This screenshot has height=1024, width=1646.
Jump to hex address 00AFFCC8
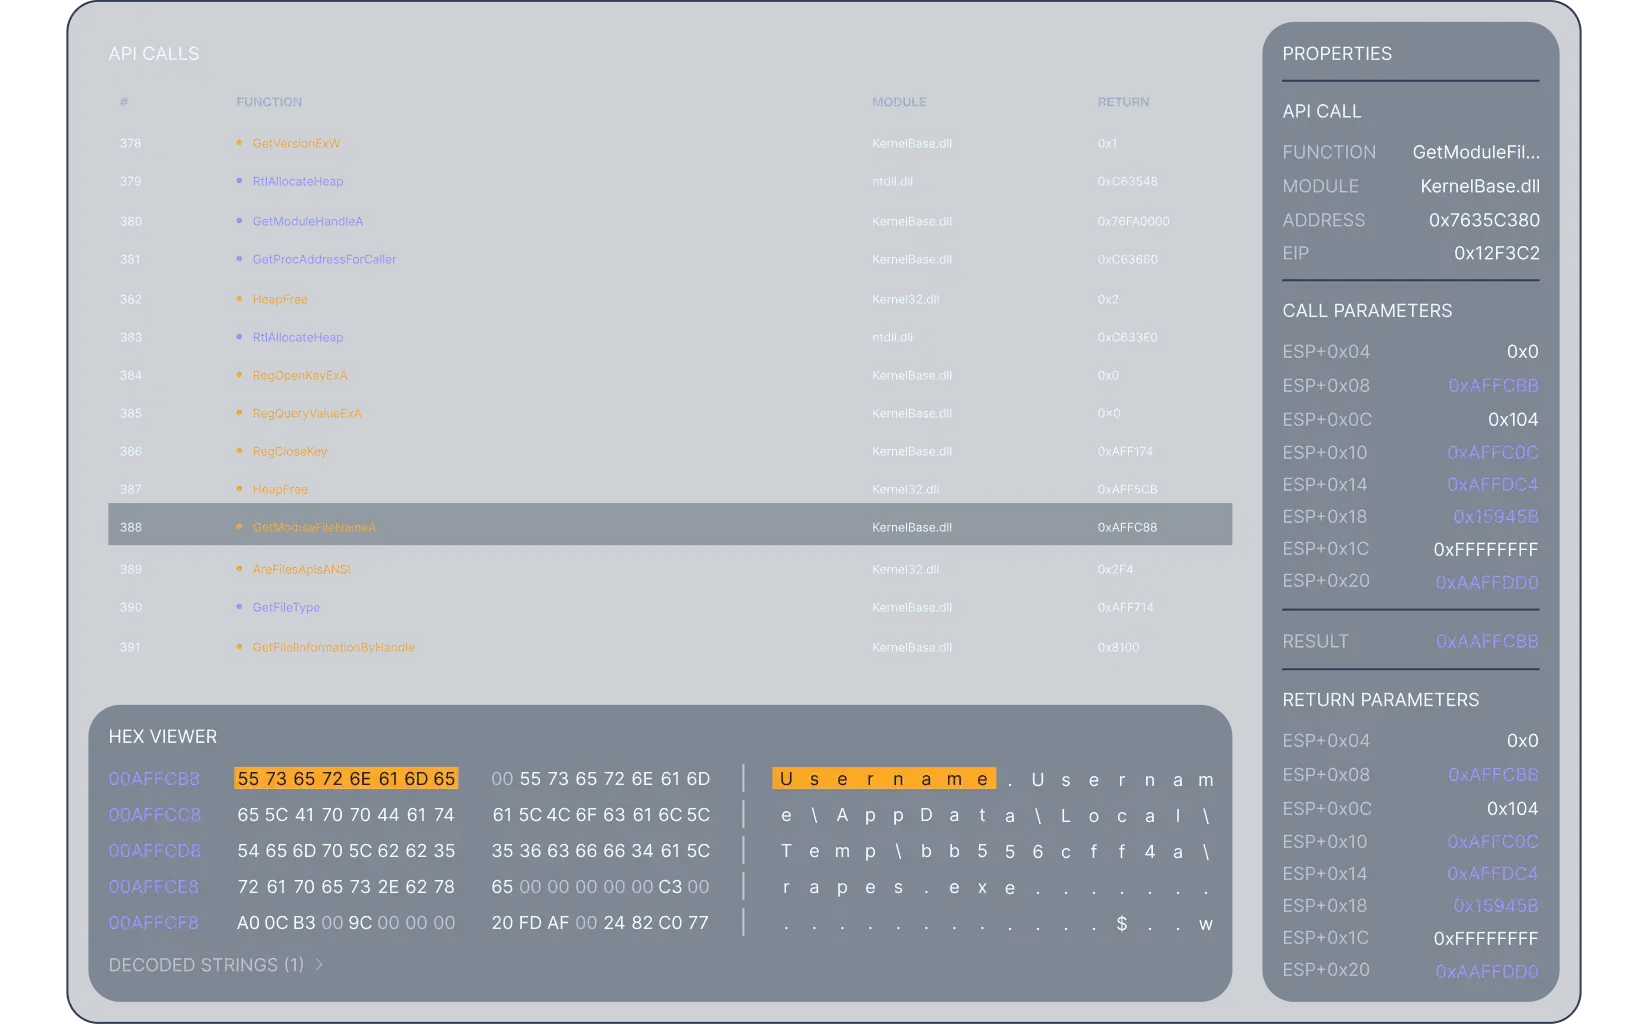pos(154,815)
